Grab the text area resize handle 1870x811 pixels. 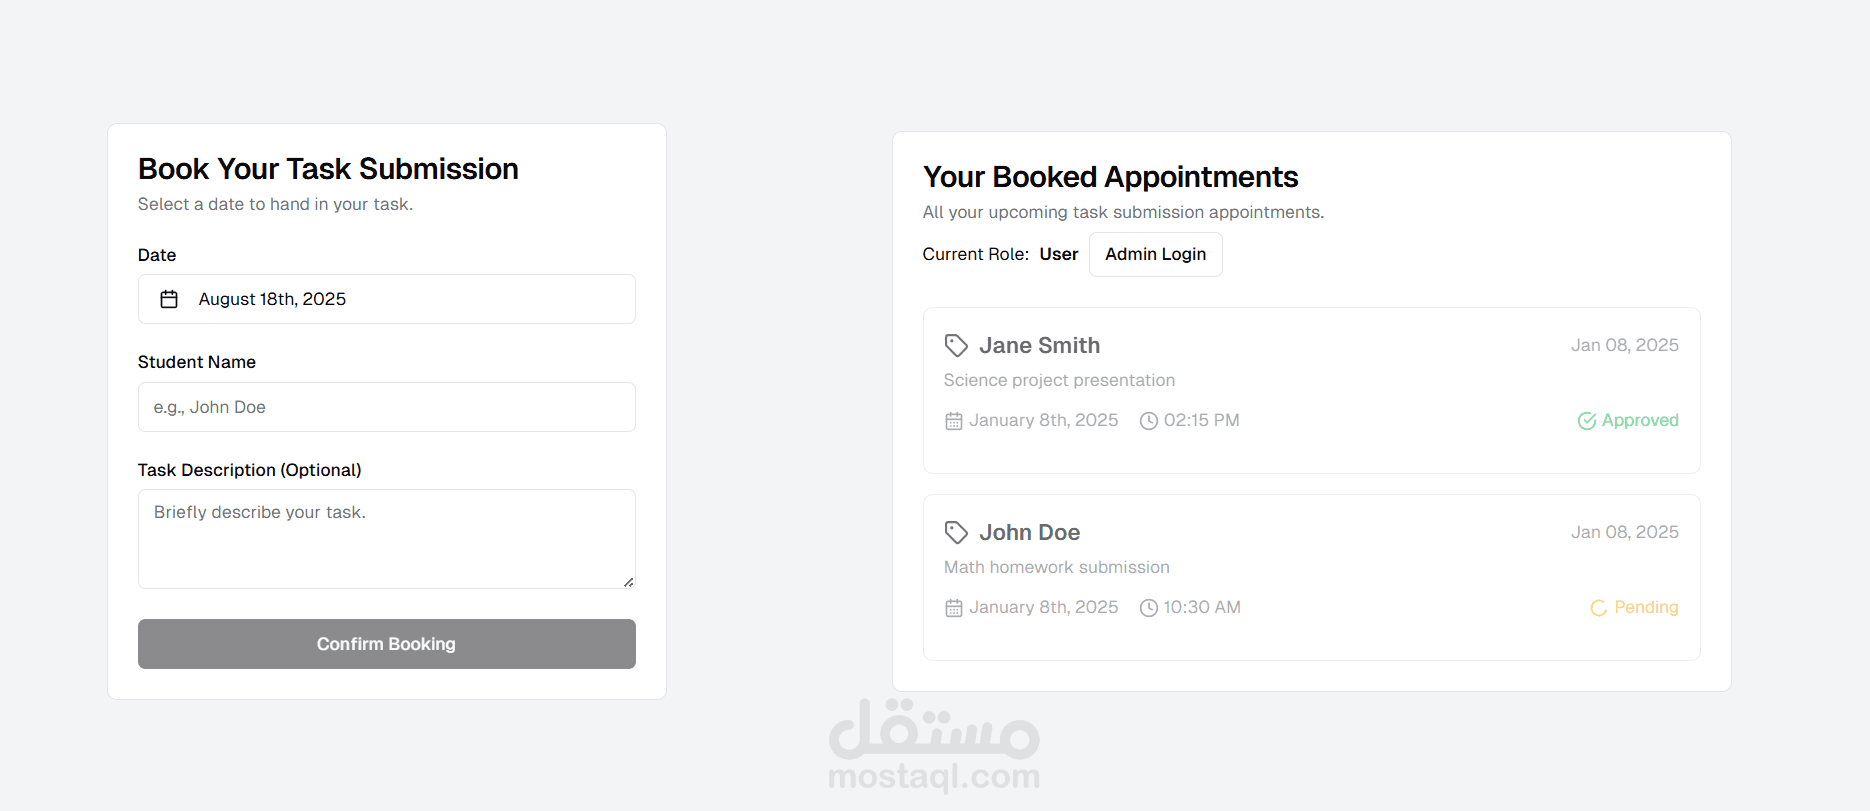[x=628, y=582]
